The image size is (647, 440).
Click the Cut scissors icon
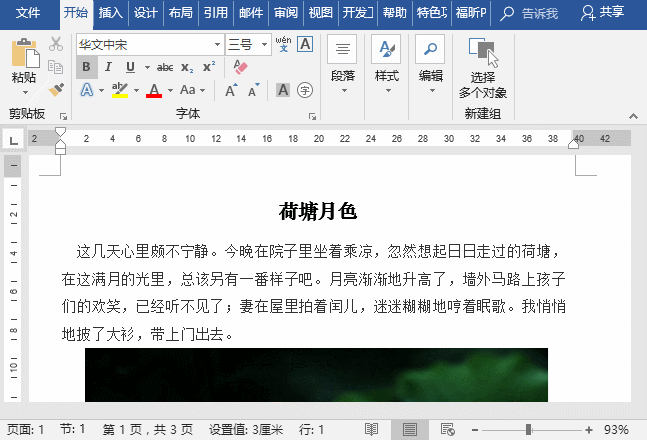click(56, 44)
